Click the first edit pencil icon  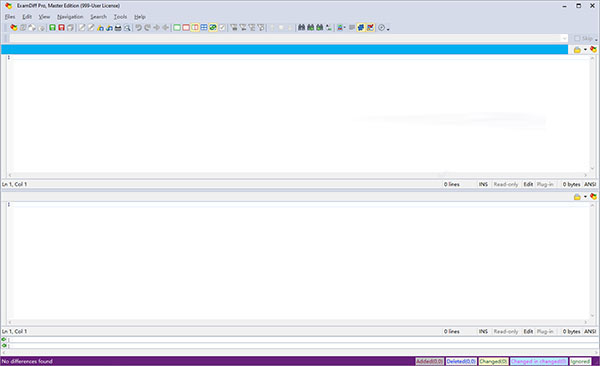coord(82,28)
